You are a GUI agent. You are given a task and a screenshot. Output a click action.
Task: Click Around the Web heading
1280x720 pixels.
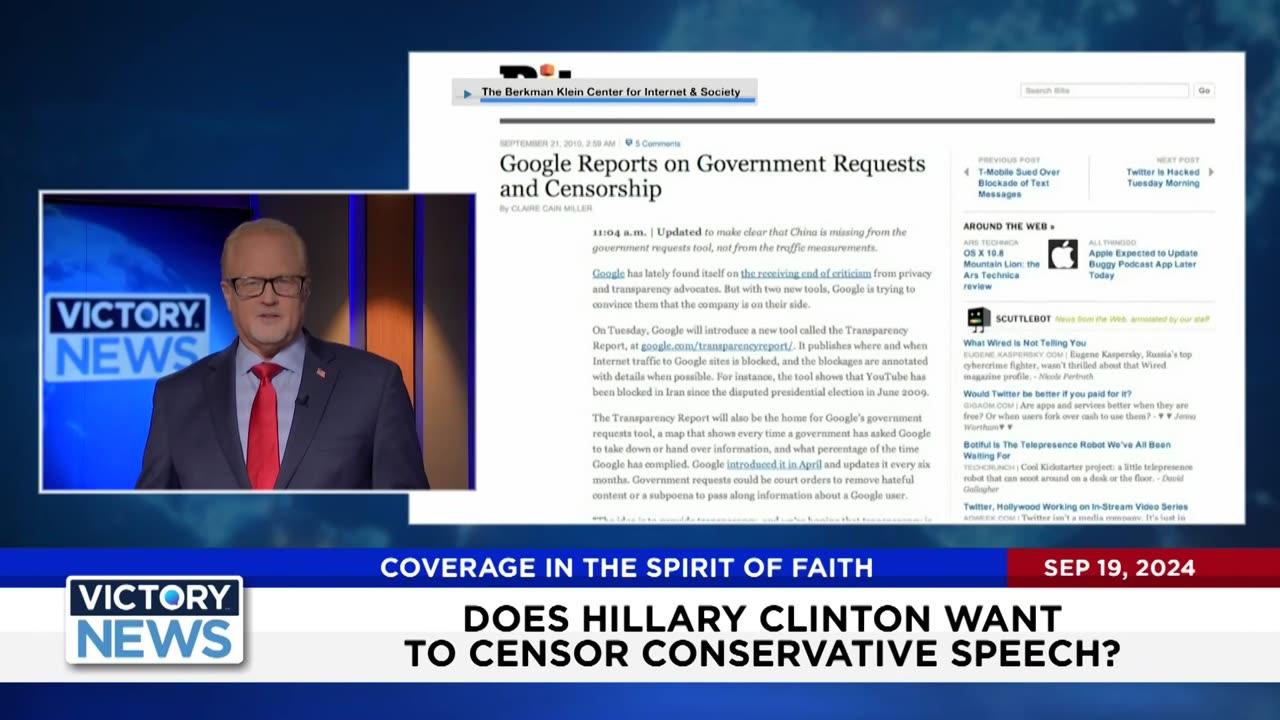[1008, 227]
